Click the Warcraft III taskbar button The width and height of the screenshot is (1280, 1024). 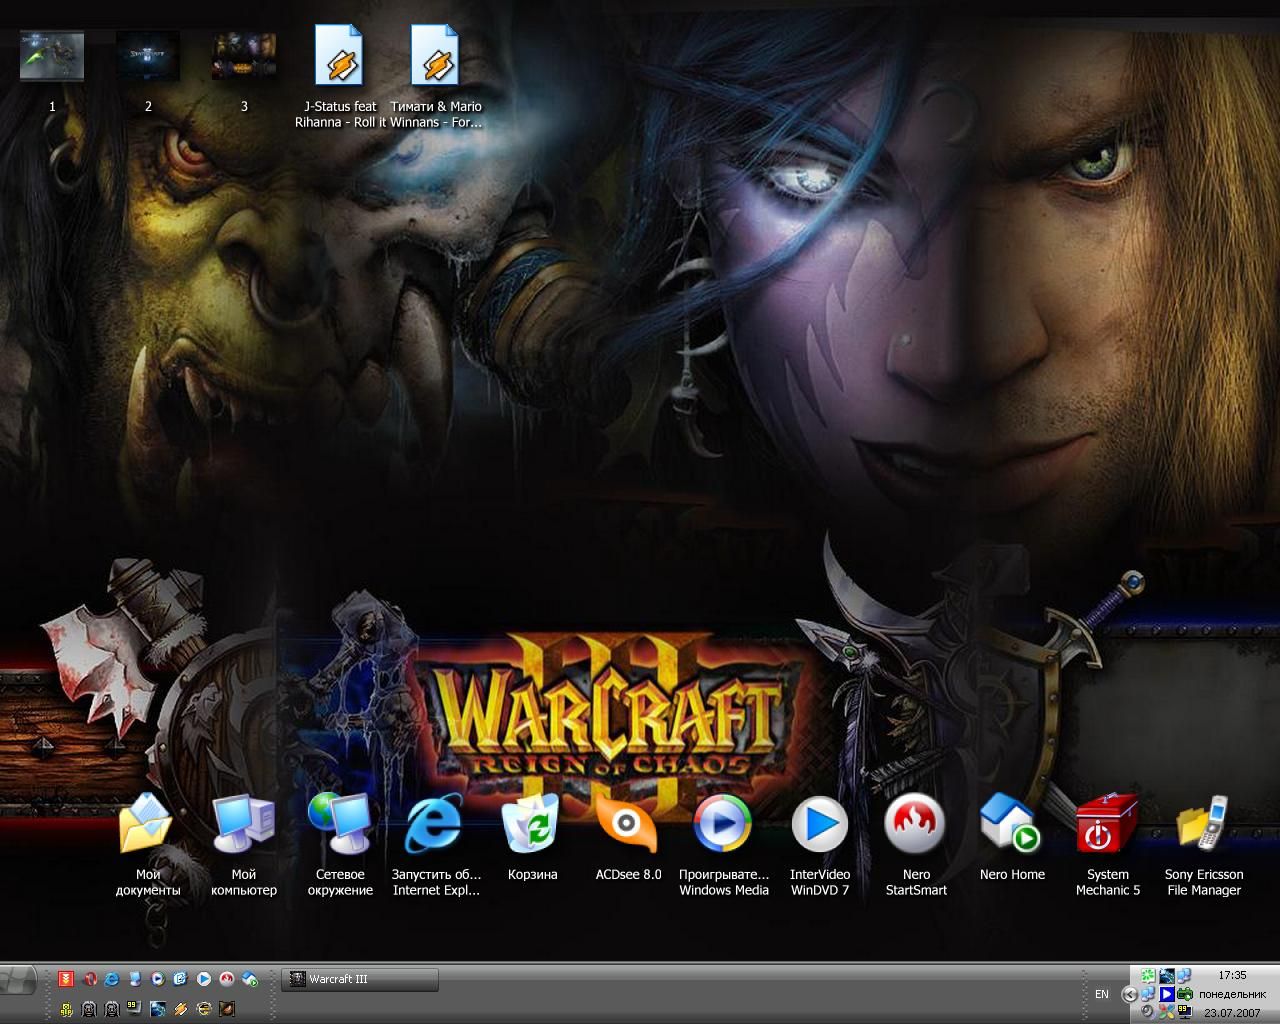(x=360, y=979)
